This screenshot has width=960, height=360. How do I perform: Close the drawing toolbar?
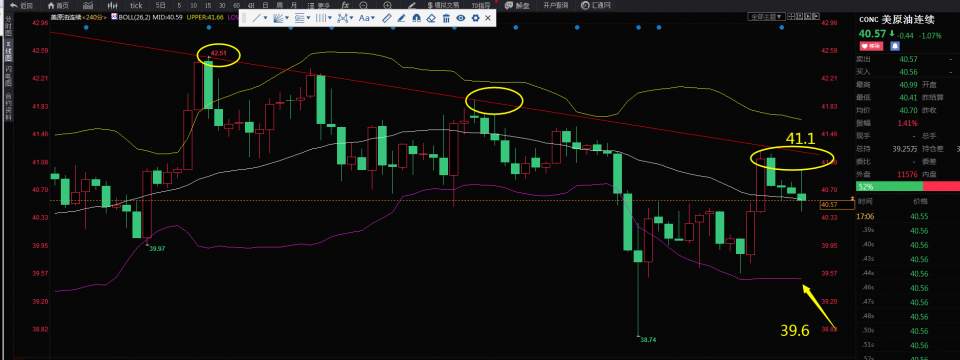[488, 18]
